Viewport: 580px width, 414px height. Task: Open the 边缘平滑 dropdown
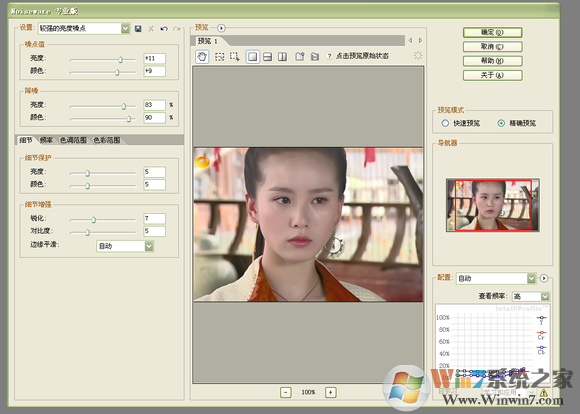pos(149,246)
